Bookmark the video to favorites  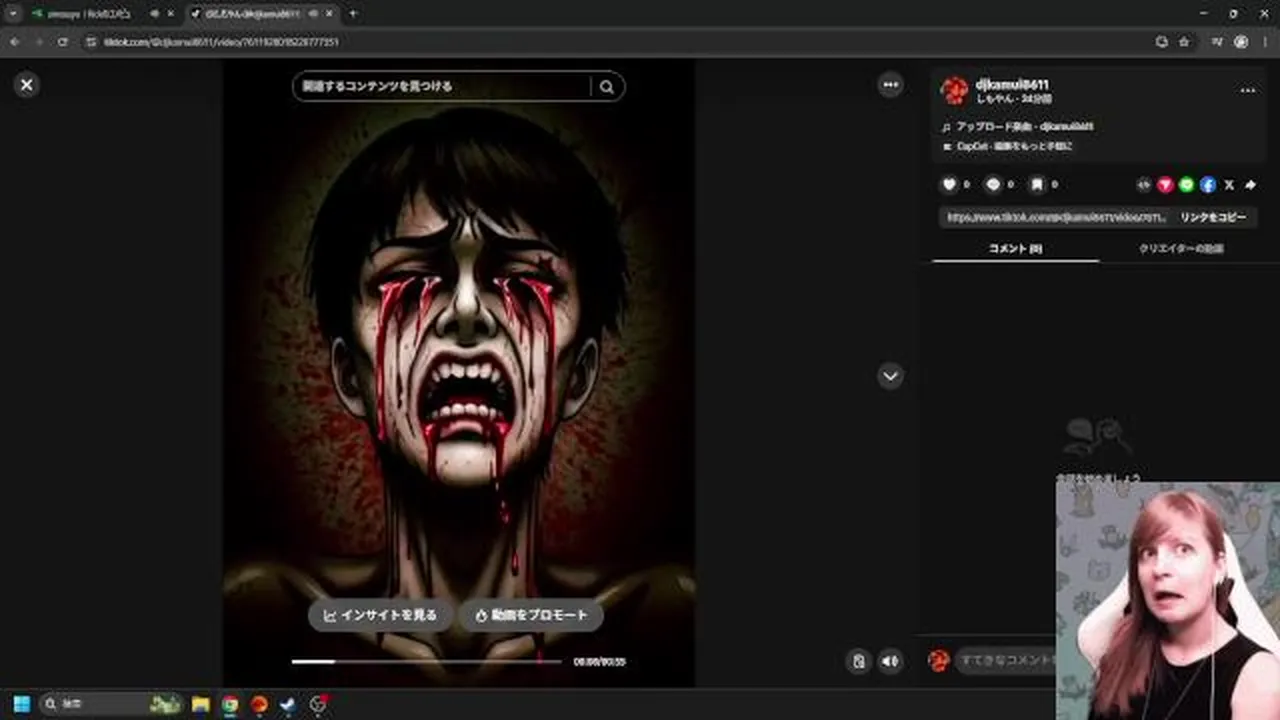coord(1037,185)
